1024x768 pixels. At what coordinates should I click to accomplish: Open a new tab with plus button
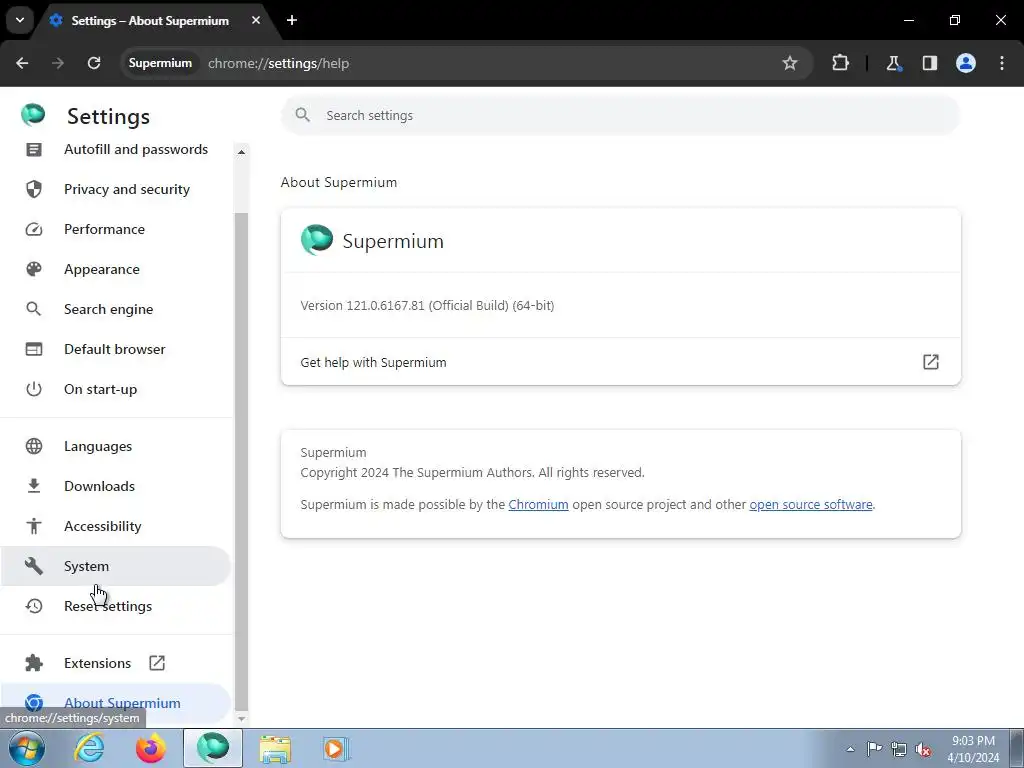(x=292, y=20)
